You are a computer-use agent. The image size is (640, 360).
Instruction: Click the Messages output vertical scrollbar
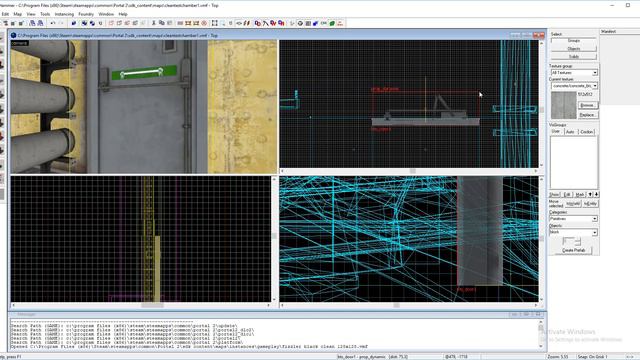coord(541,334)
